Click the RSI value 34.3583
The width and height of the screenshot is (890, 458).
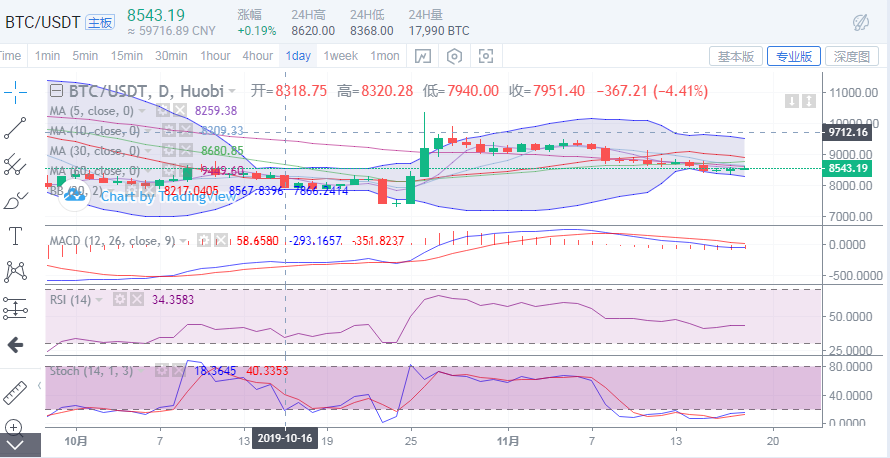click(171, 300)
